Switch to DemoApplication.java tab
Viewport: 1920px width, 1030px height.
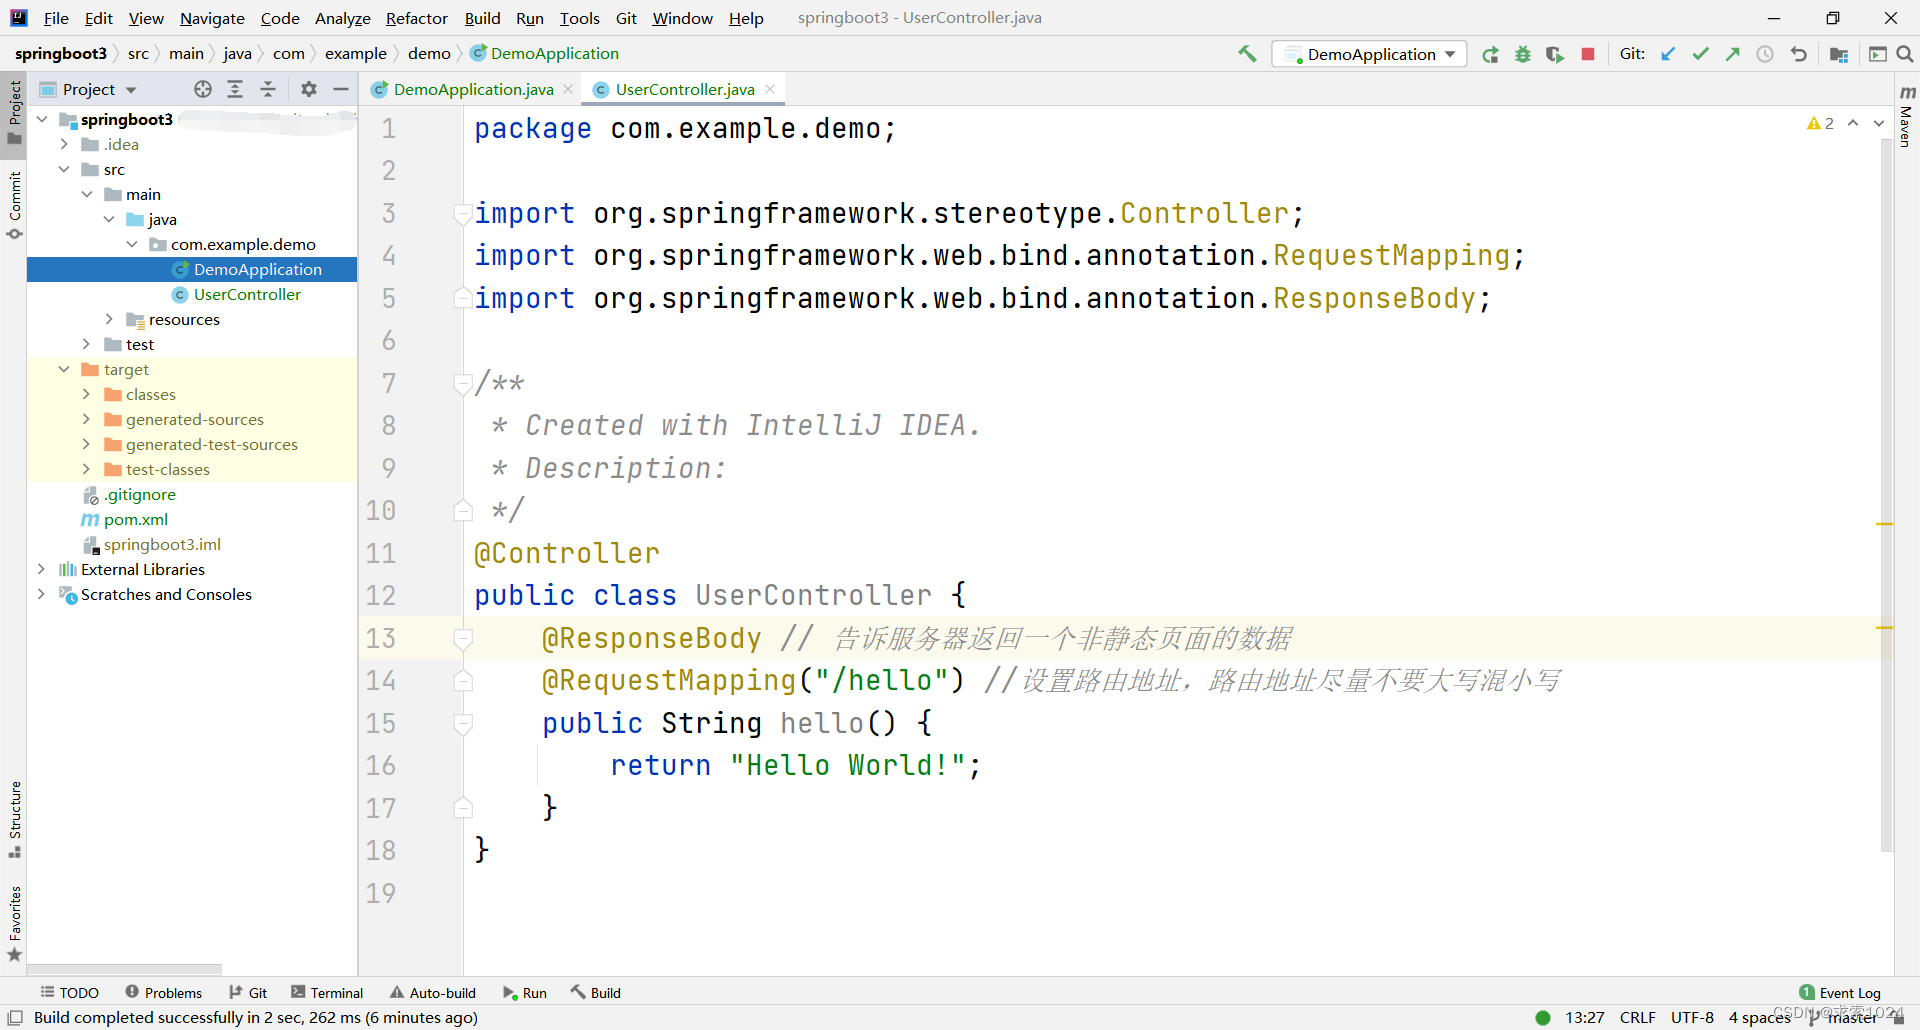[x=471, y=89]
